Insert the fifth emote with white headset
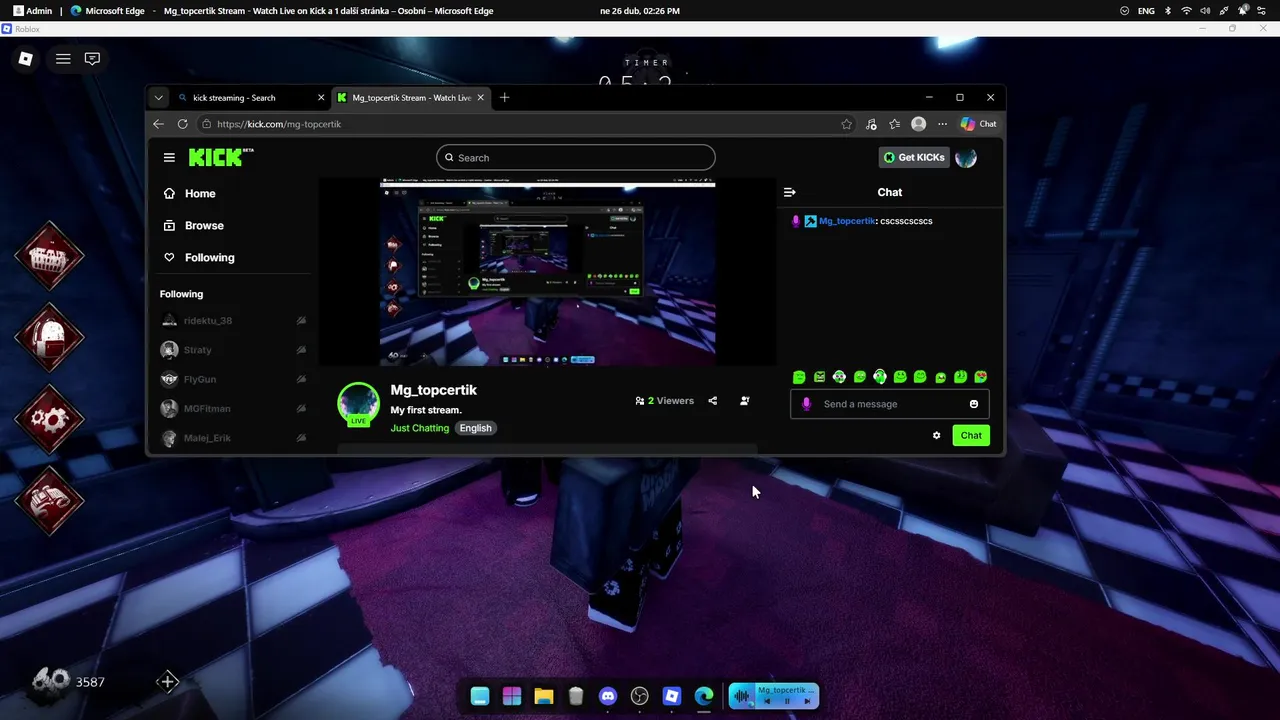The width and height of the screenshot is (1280, 720). click(x=879, y=377)
